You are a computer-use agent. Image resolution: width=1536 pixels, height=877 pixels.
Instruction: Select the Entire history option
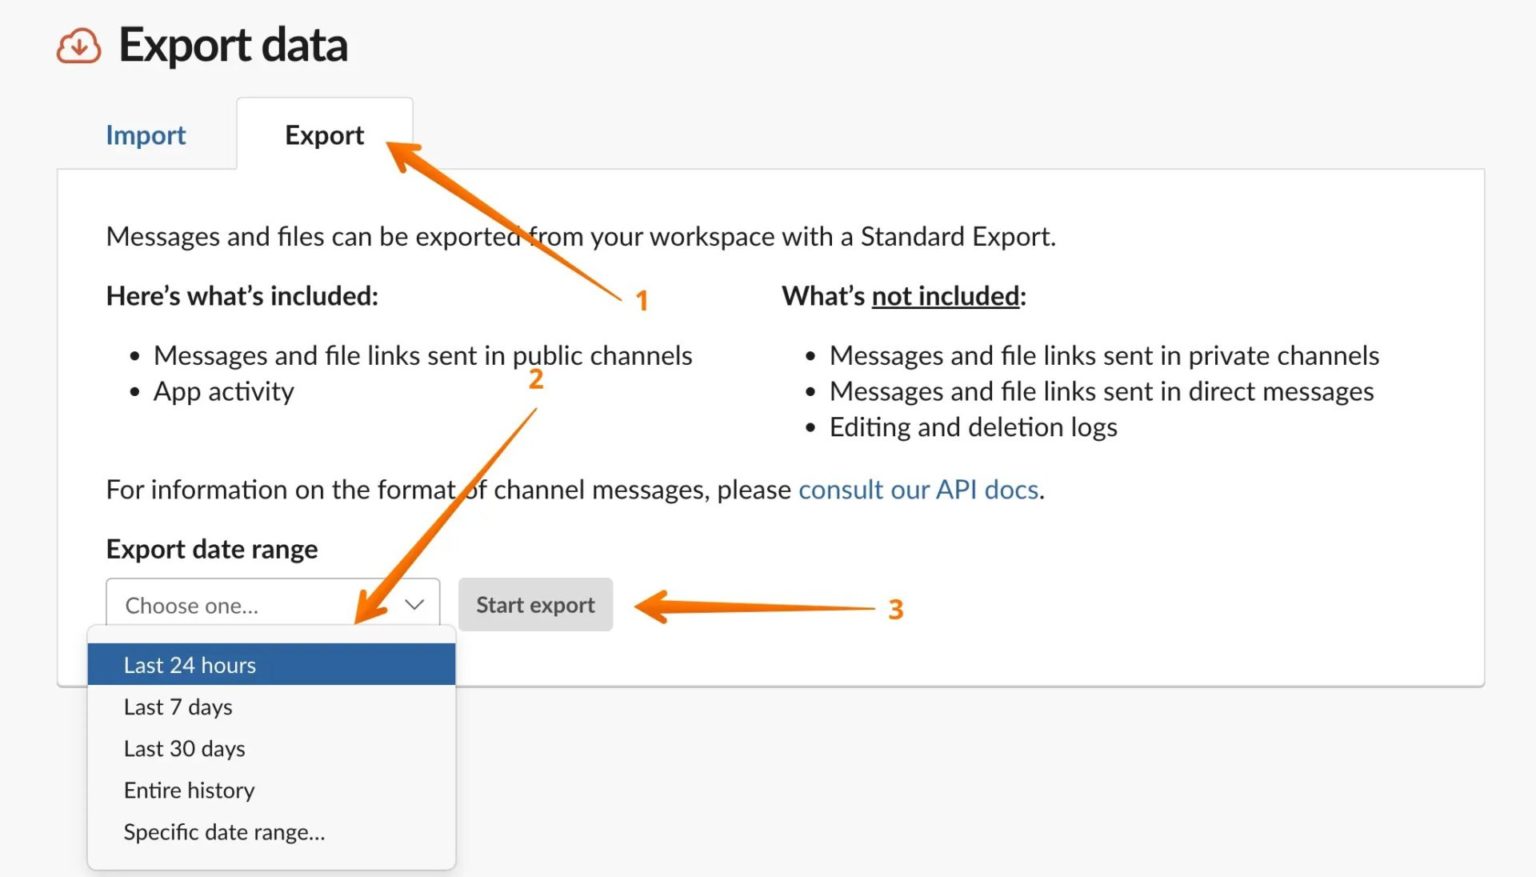[188, 790]
